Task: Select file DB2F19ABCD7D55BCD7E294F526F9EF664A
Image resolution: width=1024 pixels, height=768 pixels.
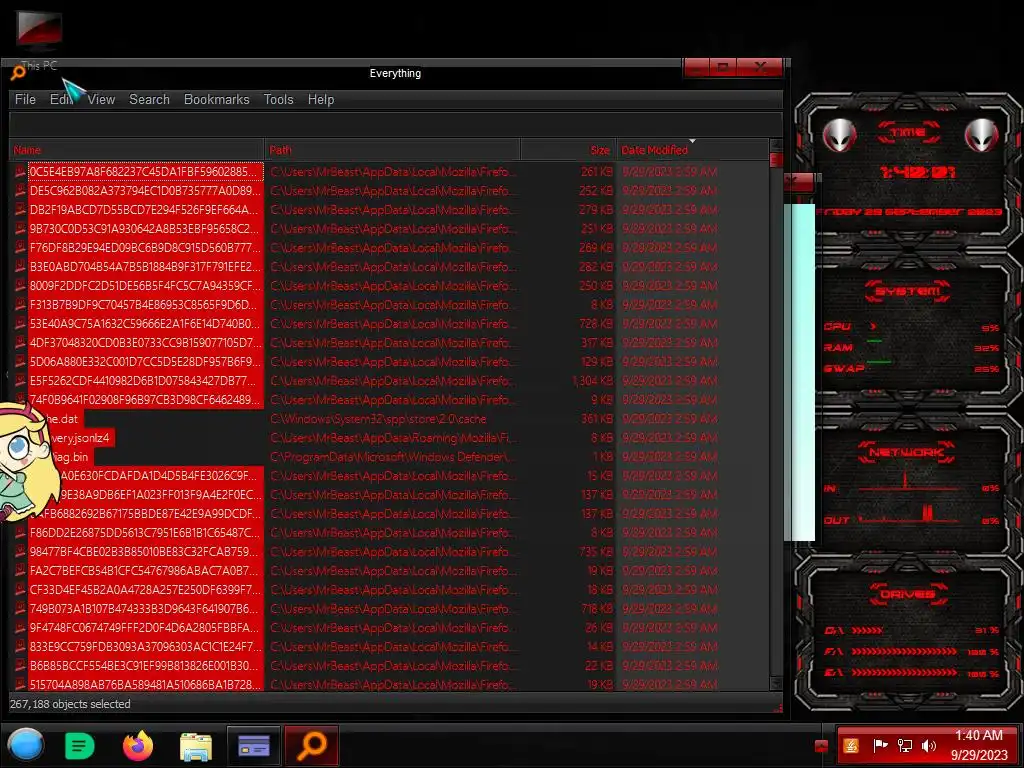Action: (x=146, y=210)
